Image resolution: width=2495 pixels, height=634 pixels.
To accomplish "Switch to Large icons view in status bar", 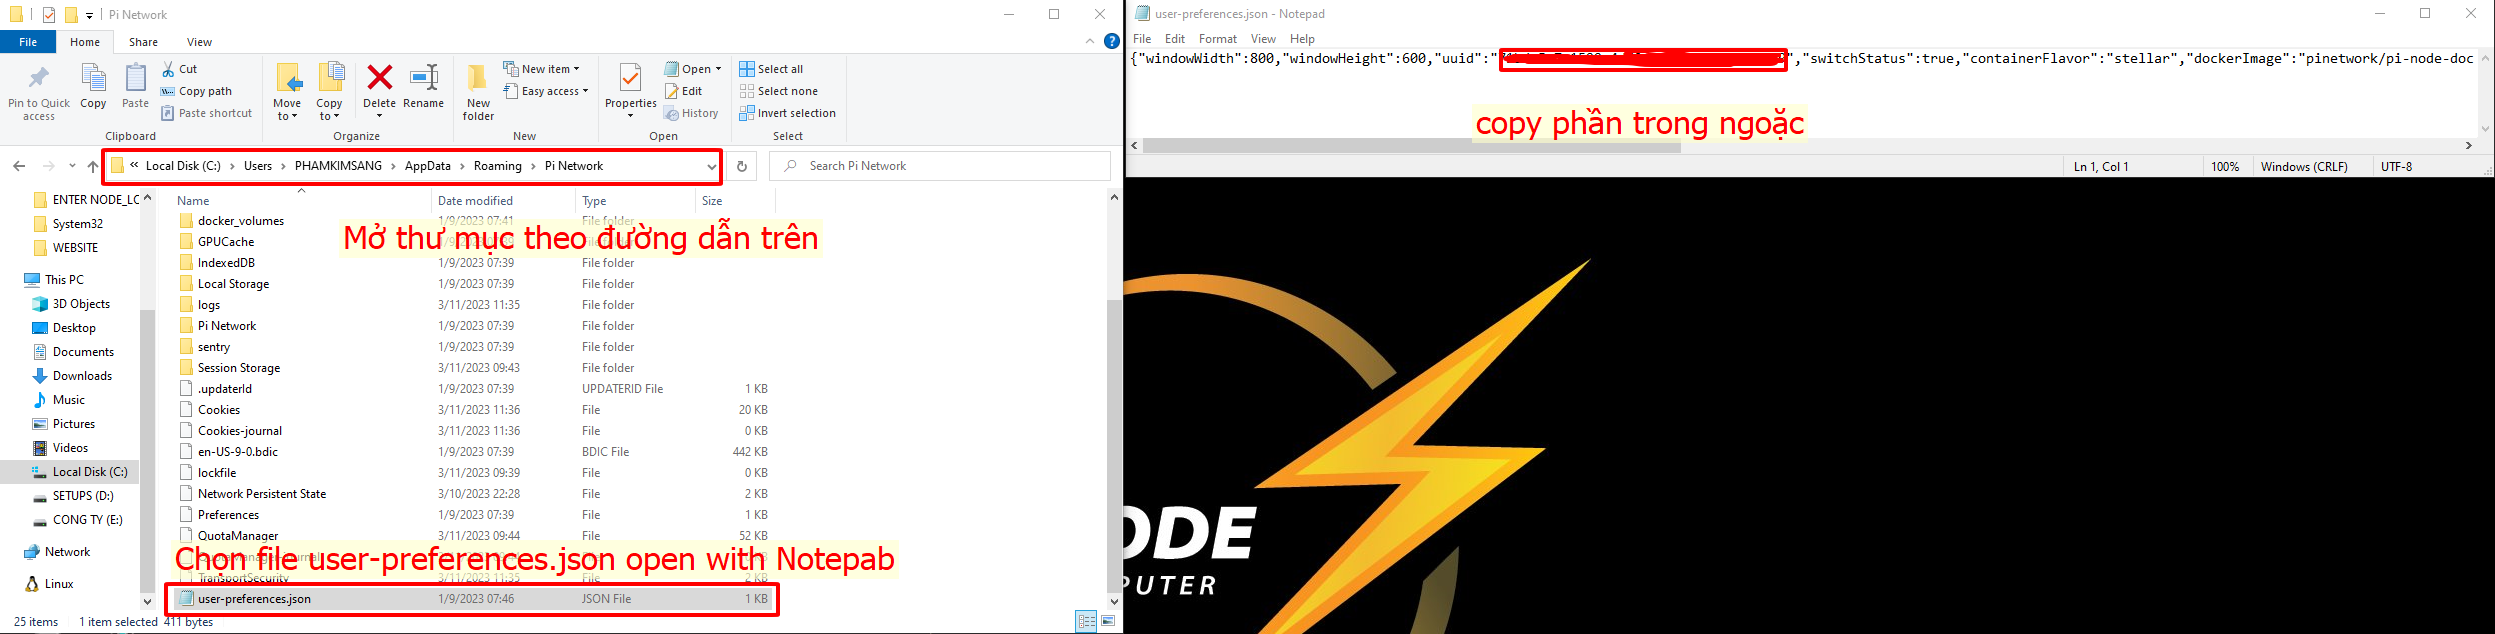I will pos(1108,621).
